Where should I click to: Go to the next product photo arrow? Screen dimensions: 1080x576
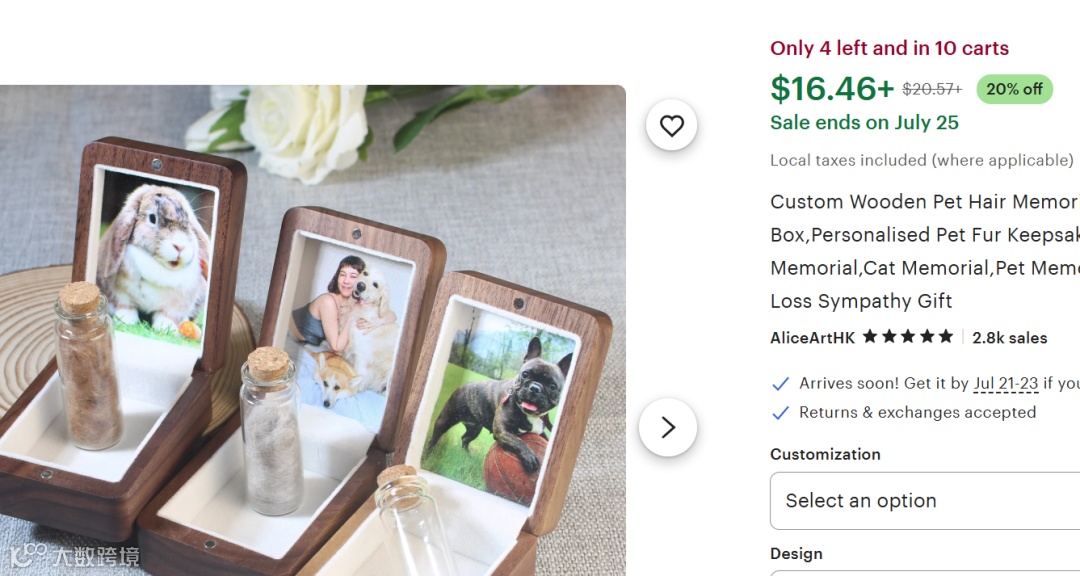pos(667,427)
